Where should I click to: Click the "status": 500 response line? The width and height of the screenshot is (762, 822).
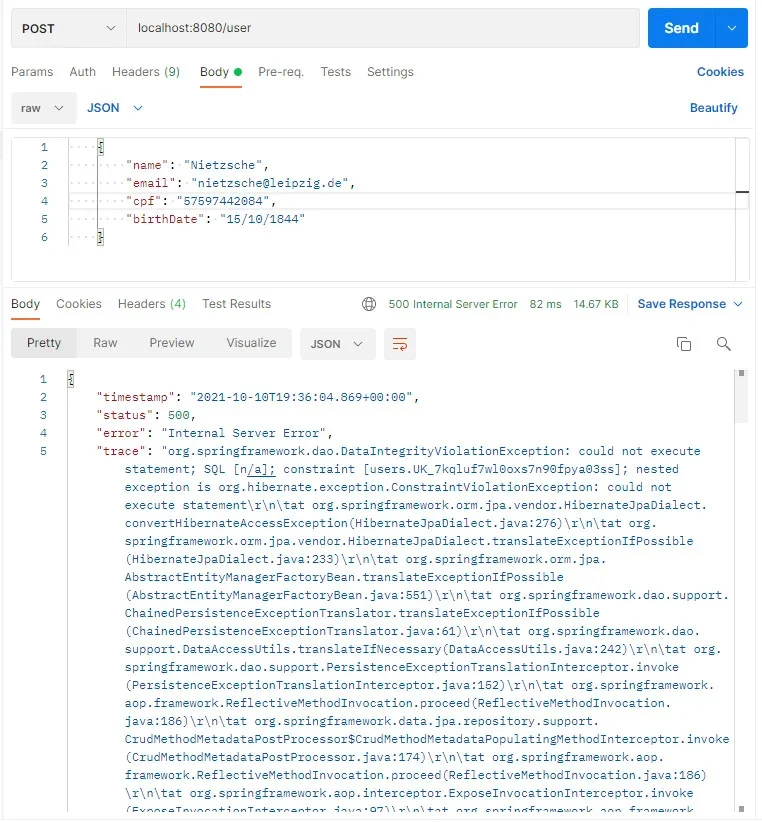pos(146,415)
